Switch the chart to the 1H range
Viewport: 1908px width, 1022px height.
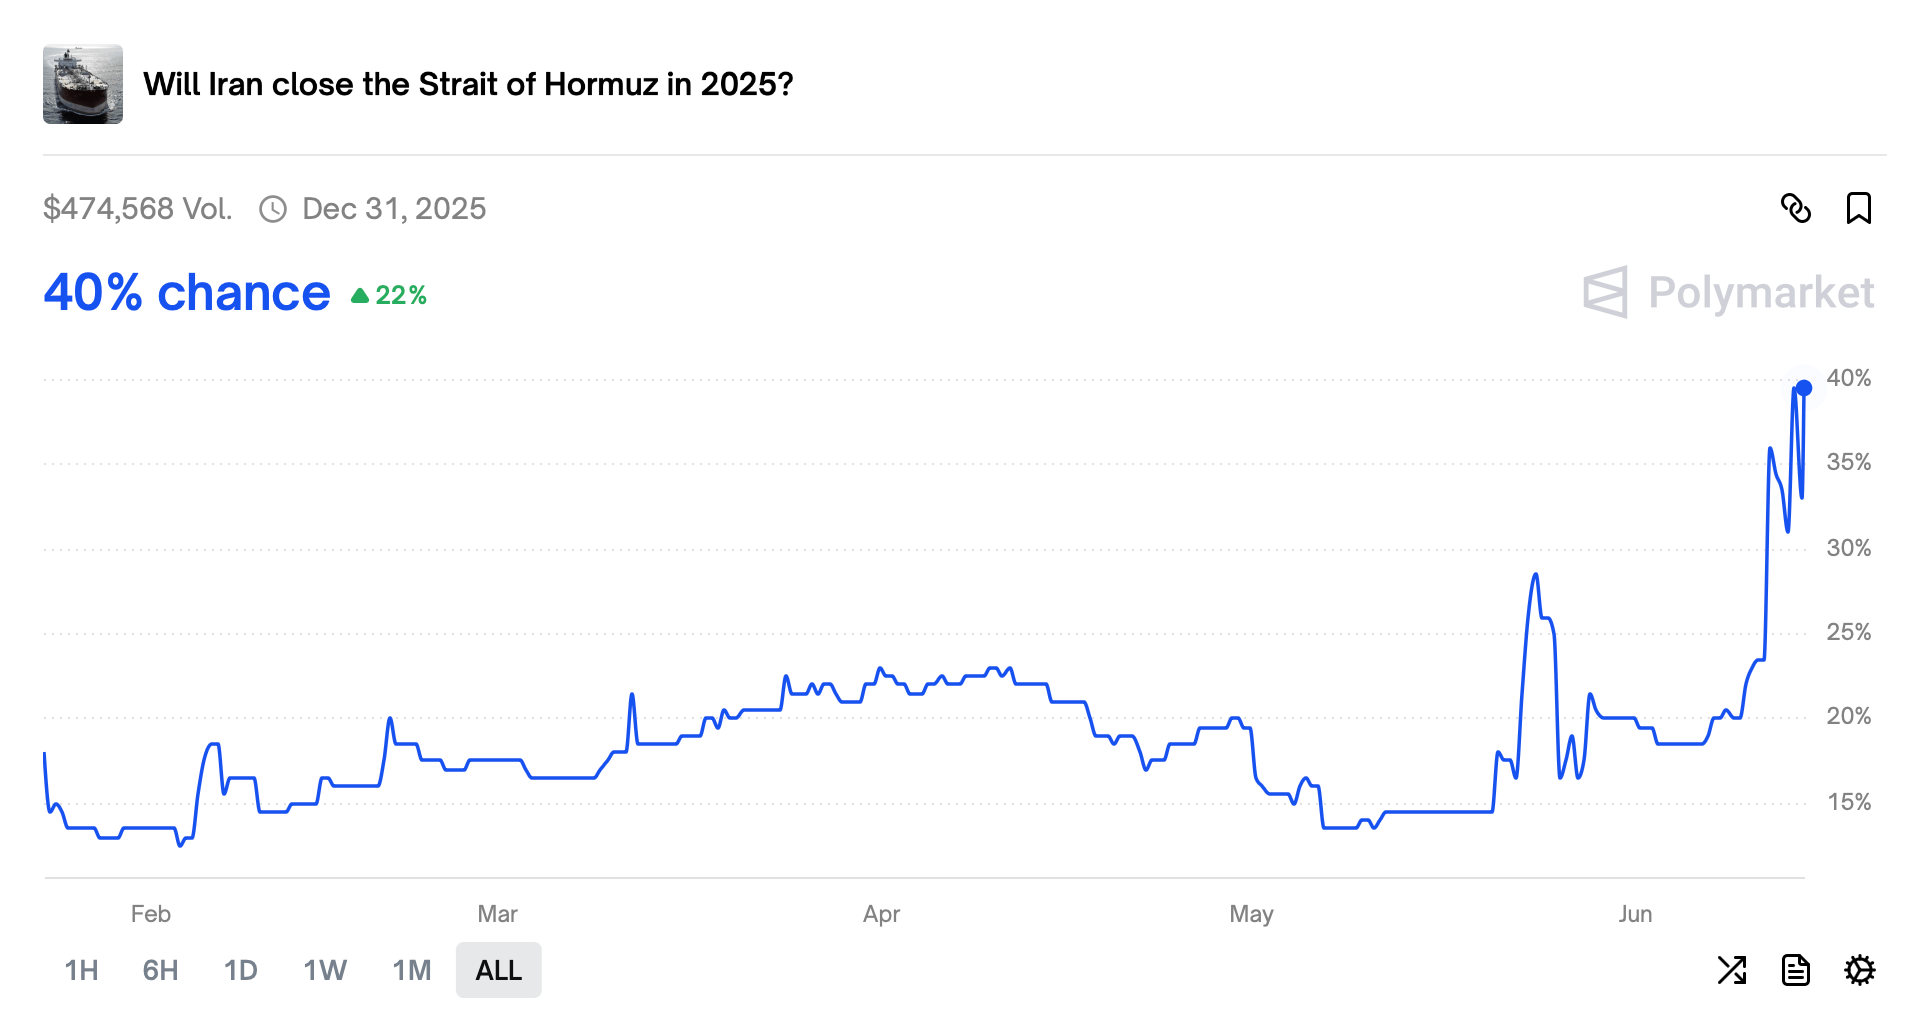click(x=81, y=970)
